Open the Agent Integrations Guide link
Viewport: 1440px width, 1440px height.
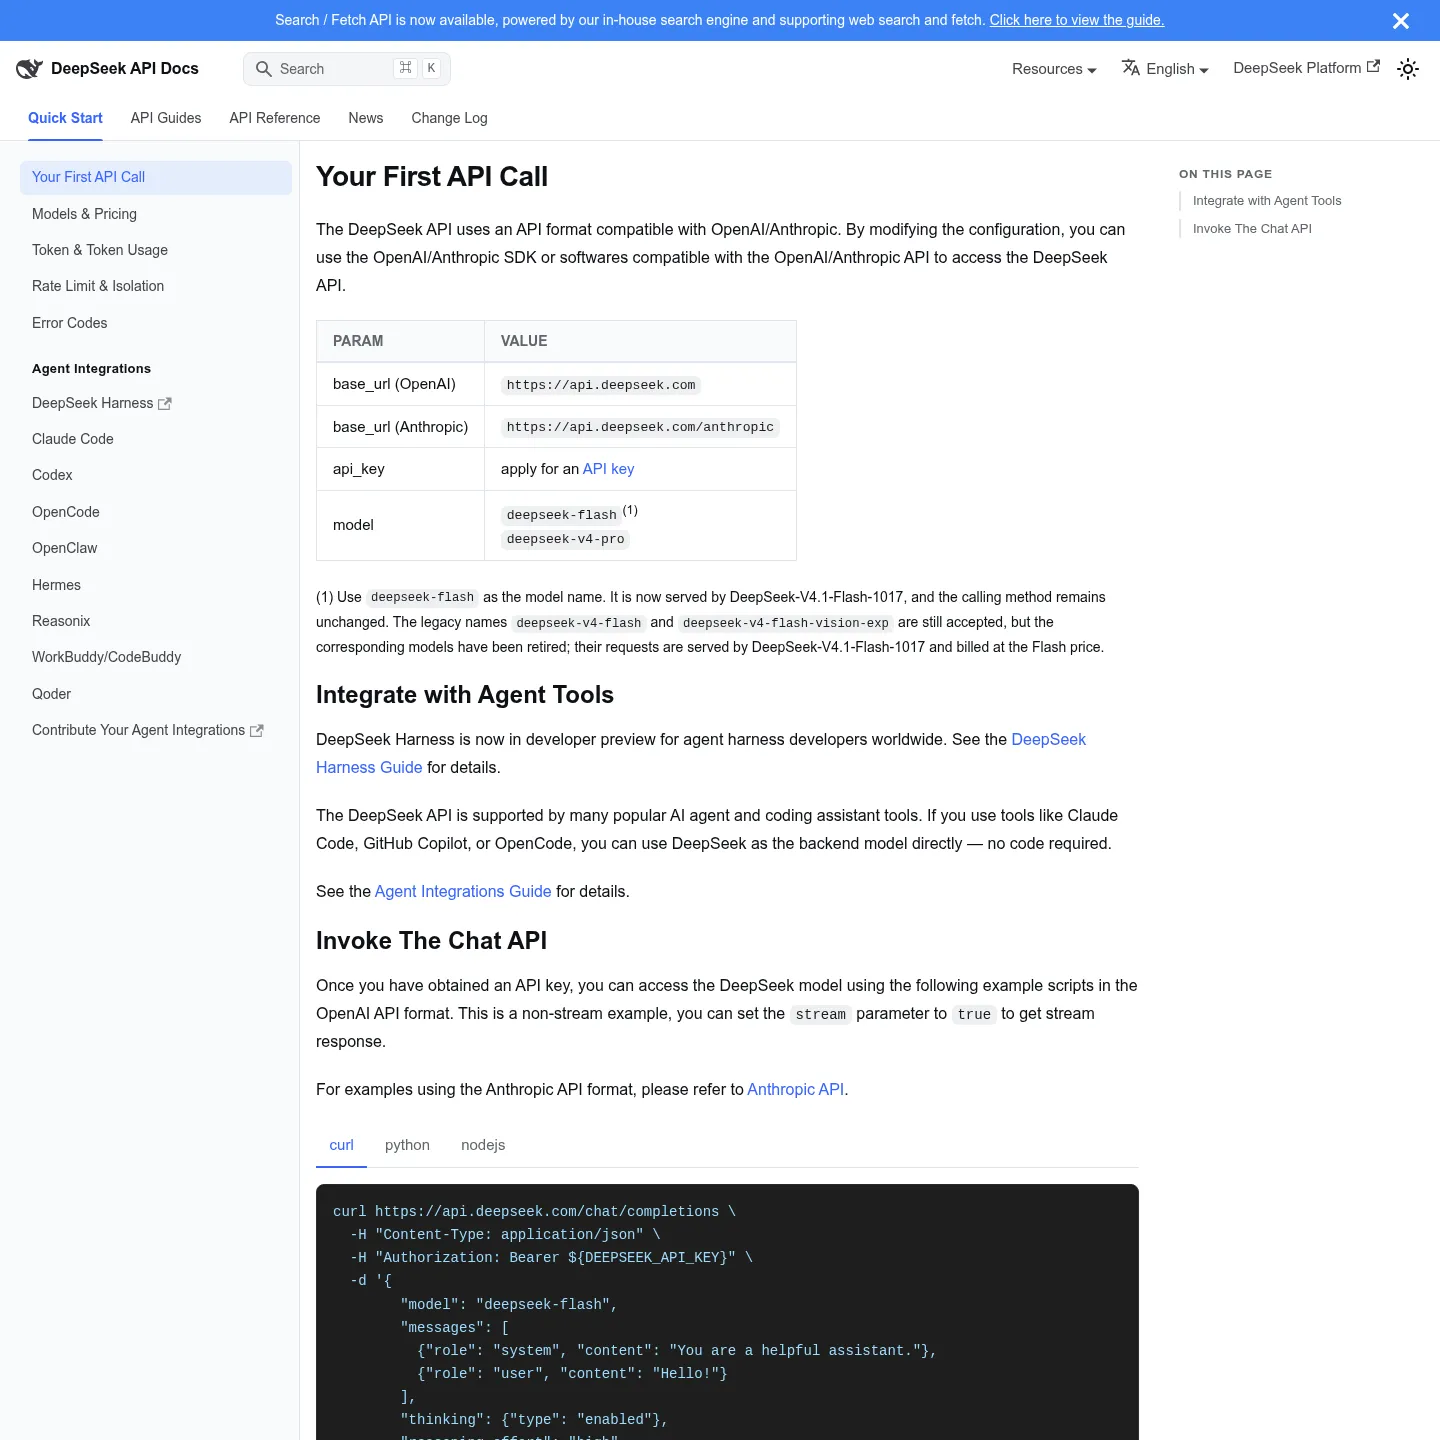point(463,891)
